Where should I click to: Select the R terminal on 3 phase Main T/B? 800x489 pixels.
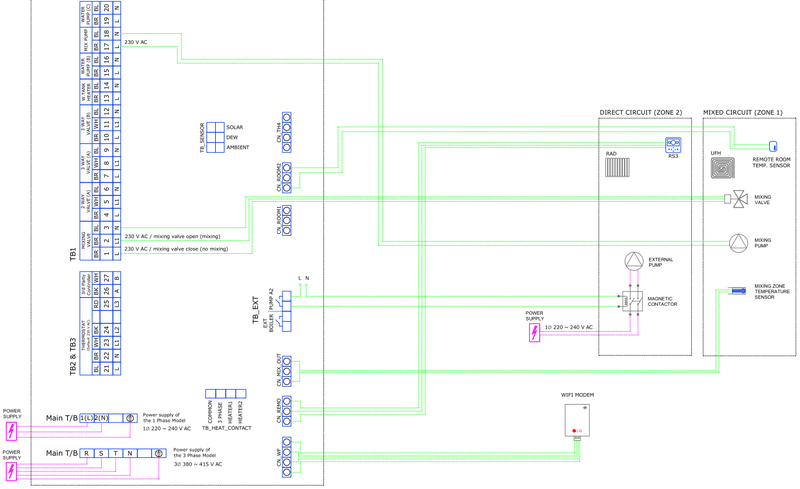[x=87, y=453]
